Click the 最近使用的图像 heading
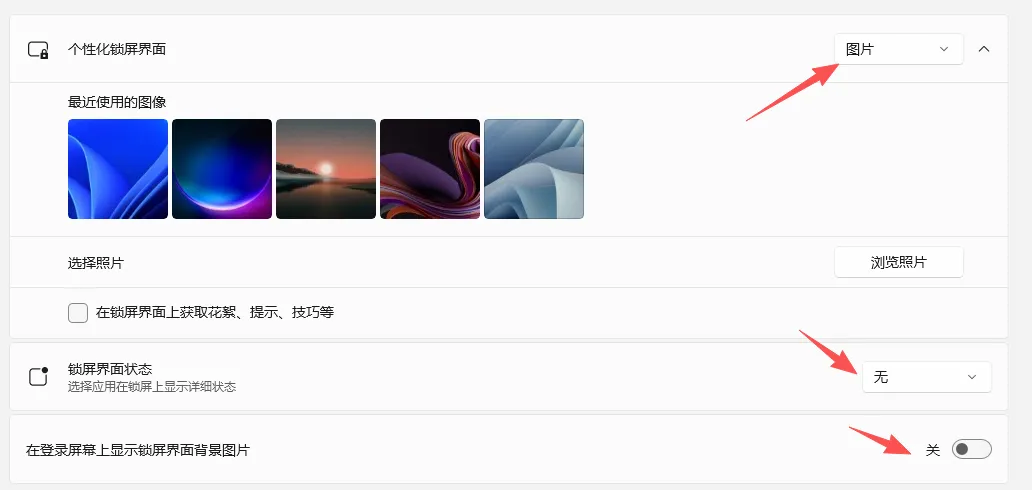Viewport: 1032px width, 490px height. click(x=117, y=102)
